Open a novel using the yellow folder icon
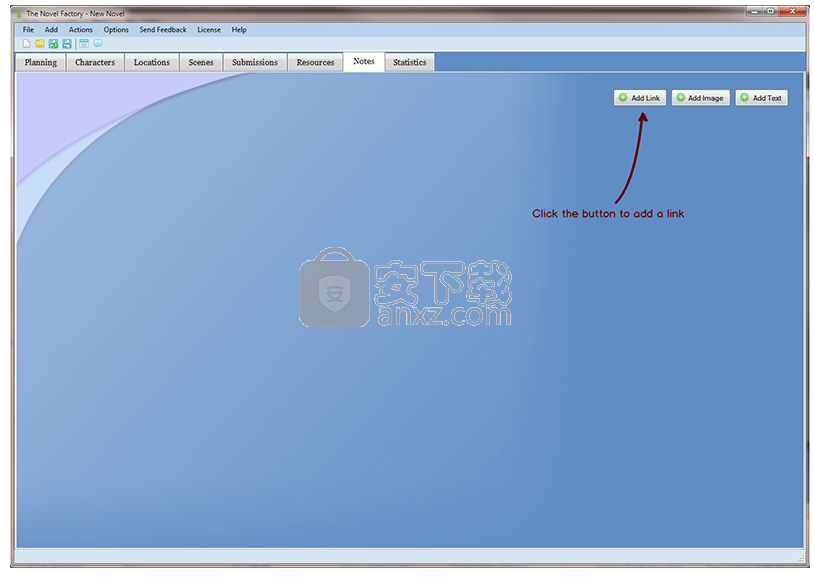 click(40, 44)
